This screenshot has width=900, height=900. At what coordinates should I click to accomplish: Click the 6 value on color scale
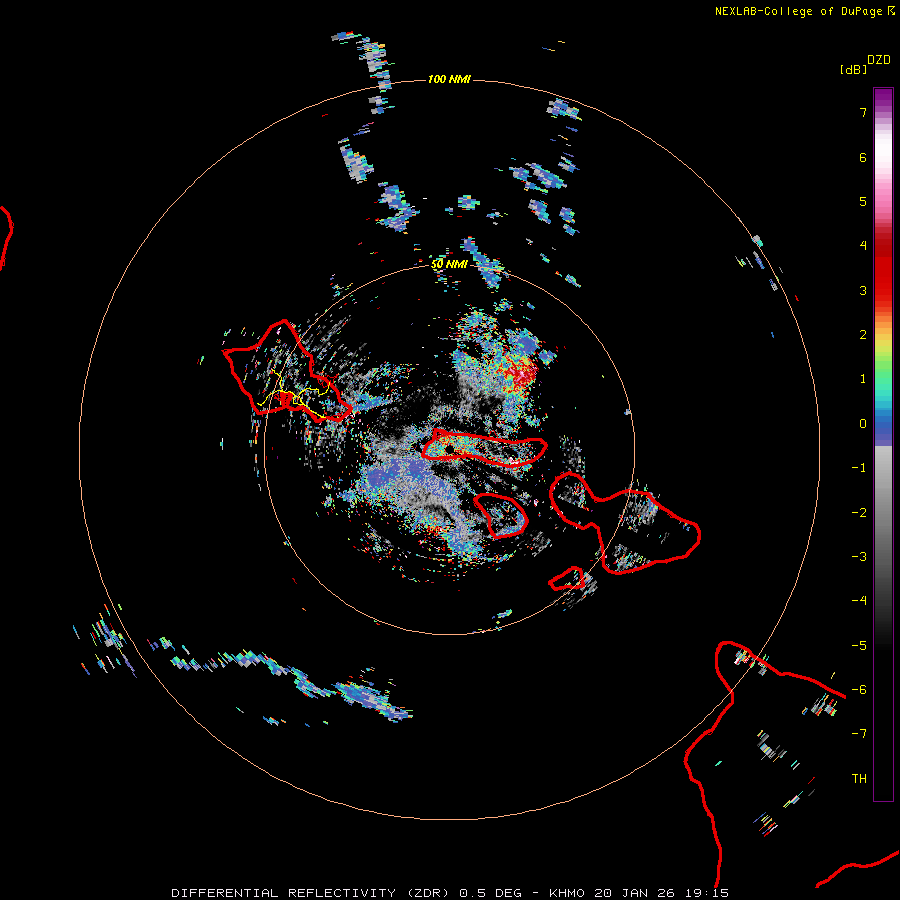[x=863, y=157]
